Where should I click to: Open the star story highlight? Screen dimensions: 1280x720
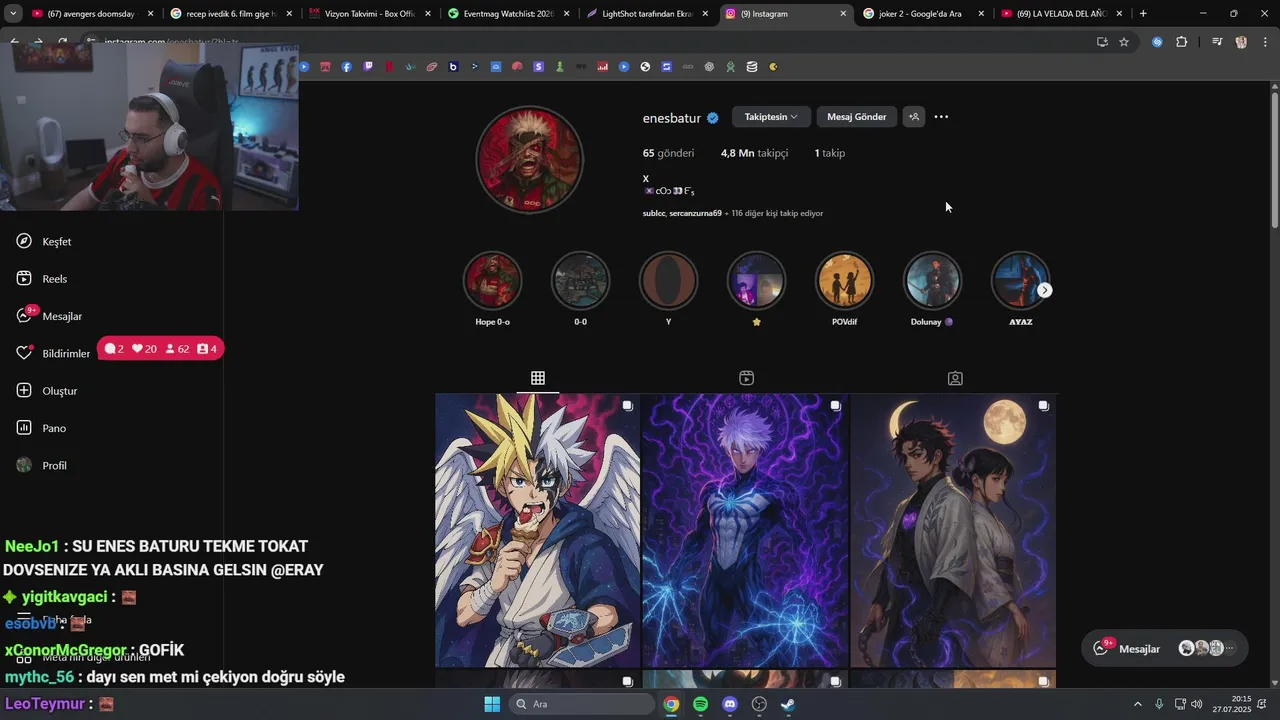click(756, 281)
